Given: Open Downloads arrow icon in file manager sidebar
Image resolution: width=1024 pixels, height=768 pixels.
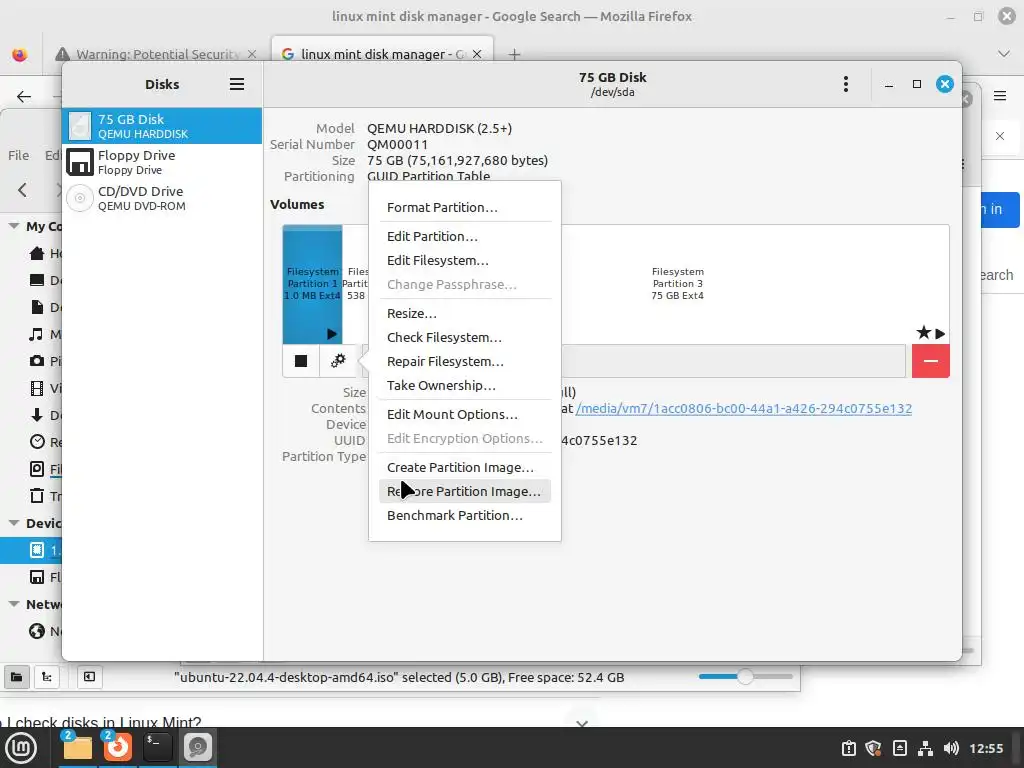Looking at the screenshot, I should [x=37, y=415].
